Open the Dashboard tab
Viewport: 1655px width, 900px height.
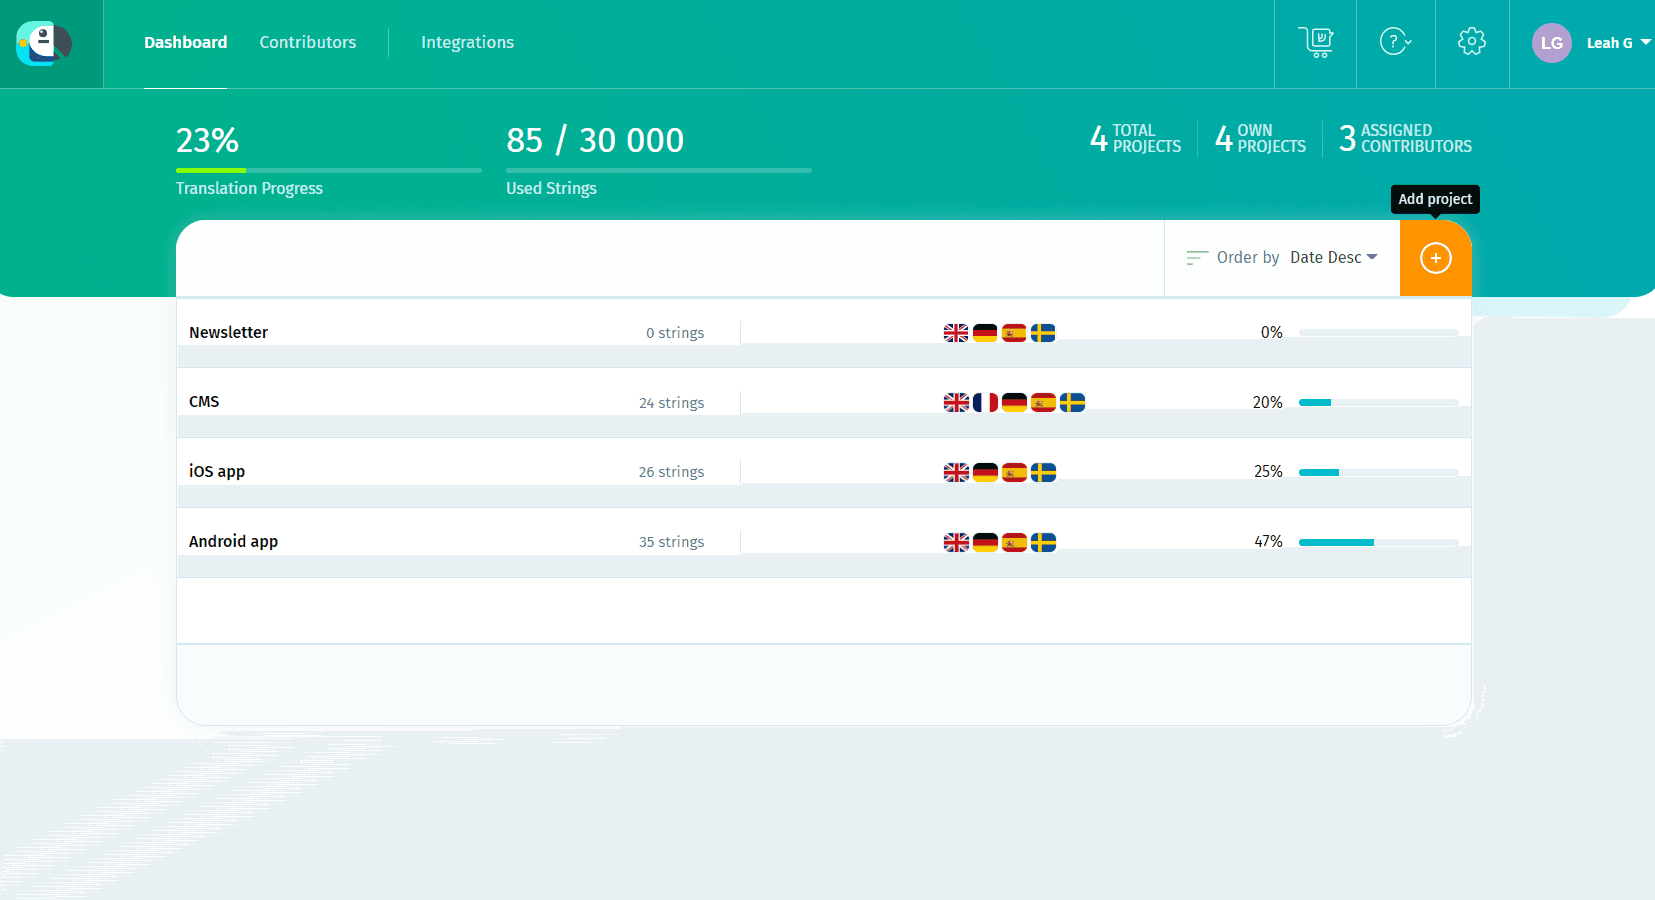click(x=186, y=42)
